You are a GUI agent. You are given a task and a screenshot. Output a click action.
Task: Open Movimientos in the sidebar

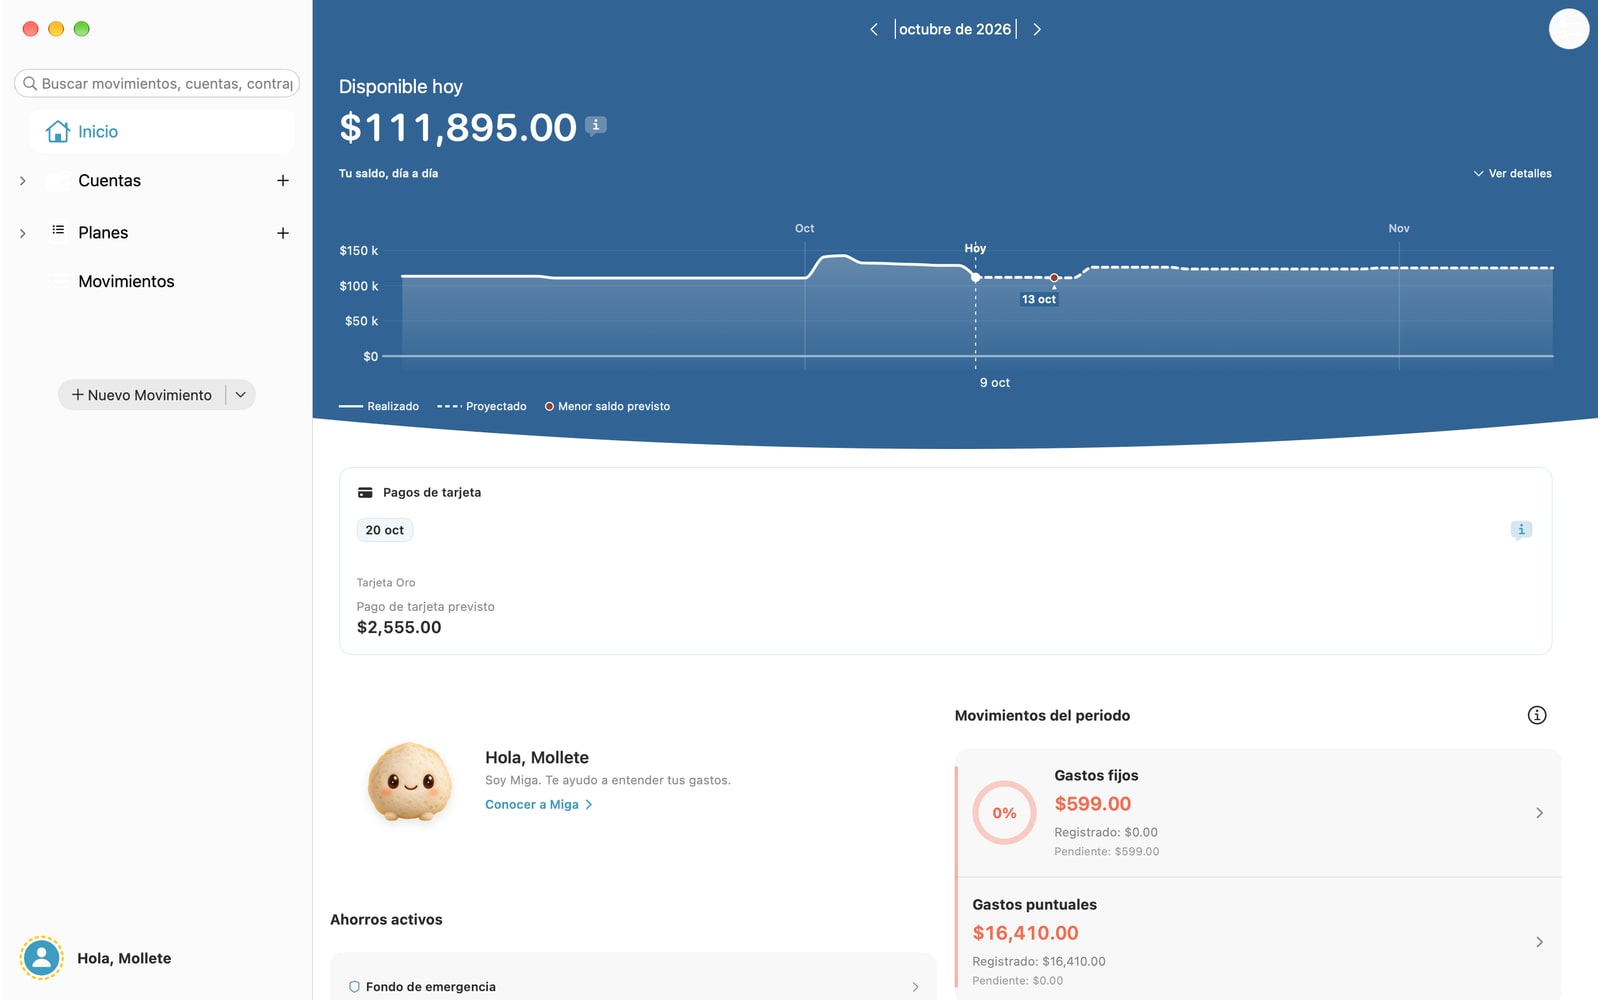click(x=126, y=282)
